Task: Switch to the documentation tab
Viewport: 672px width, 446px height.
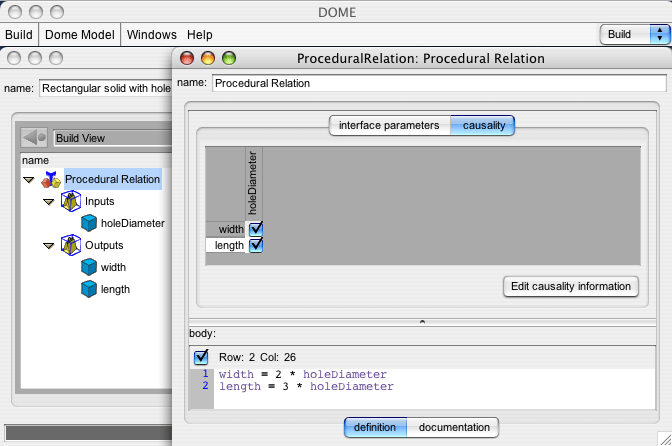Action: coord(453,427)
